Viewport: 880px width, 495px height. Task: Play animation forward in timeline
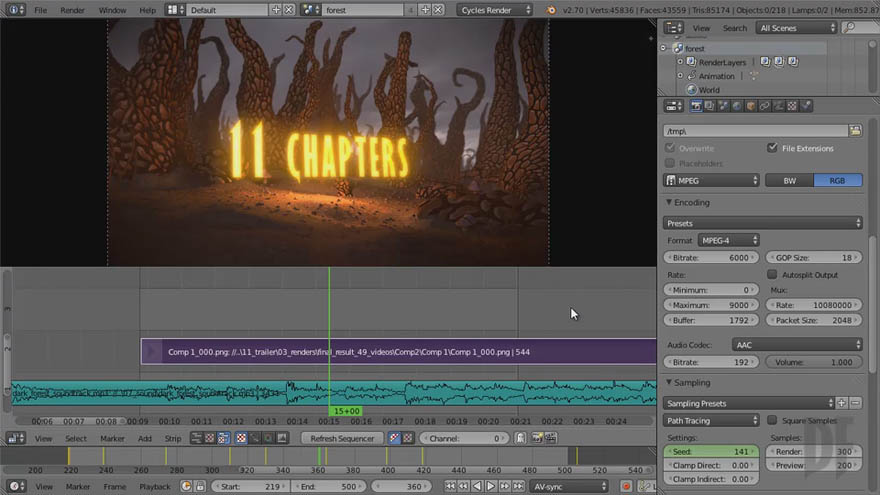pos(491,486)
